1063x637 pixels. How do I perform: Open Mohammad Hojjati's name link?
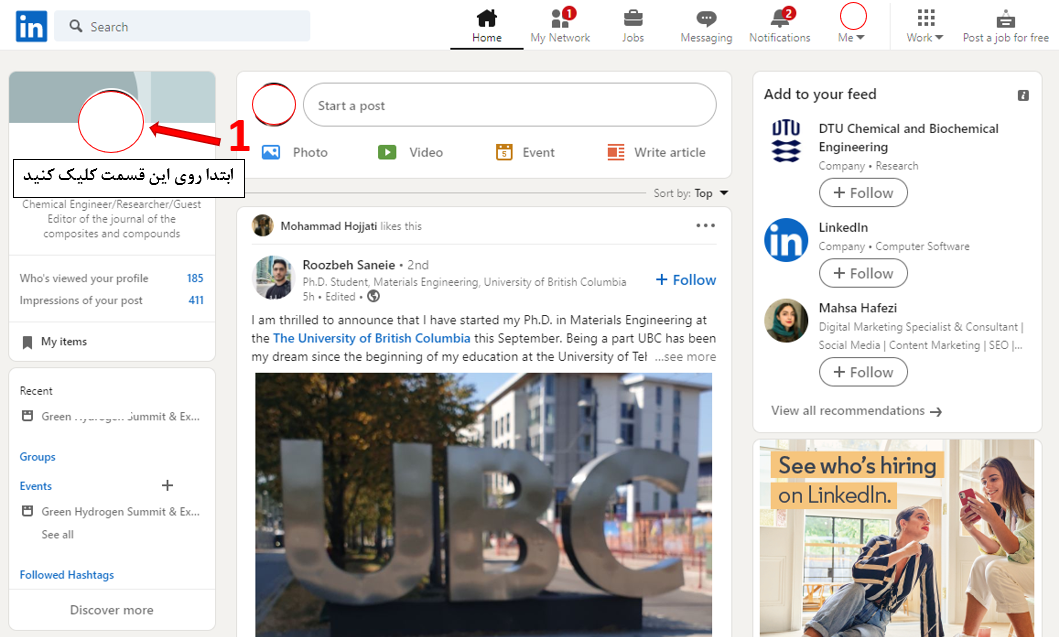tap(329, 226)
